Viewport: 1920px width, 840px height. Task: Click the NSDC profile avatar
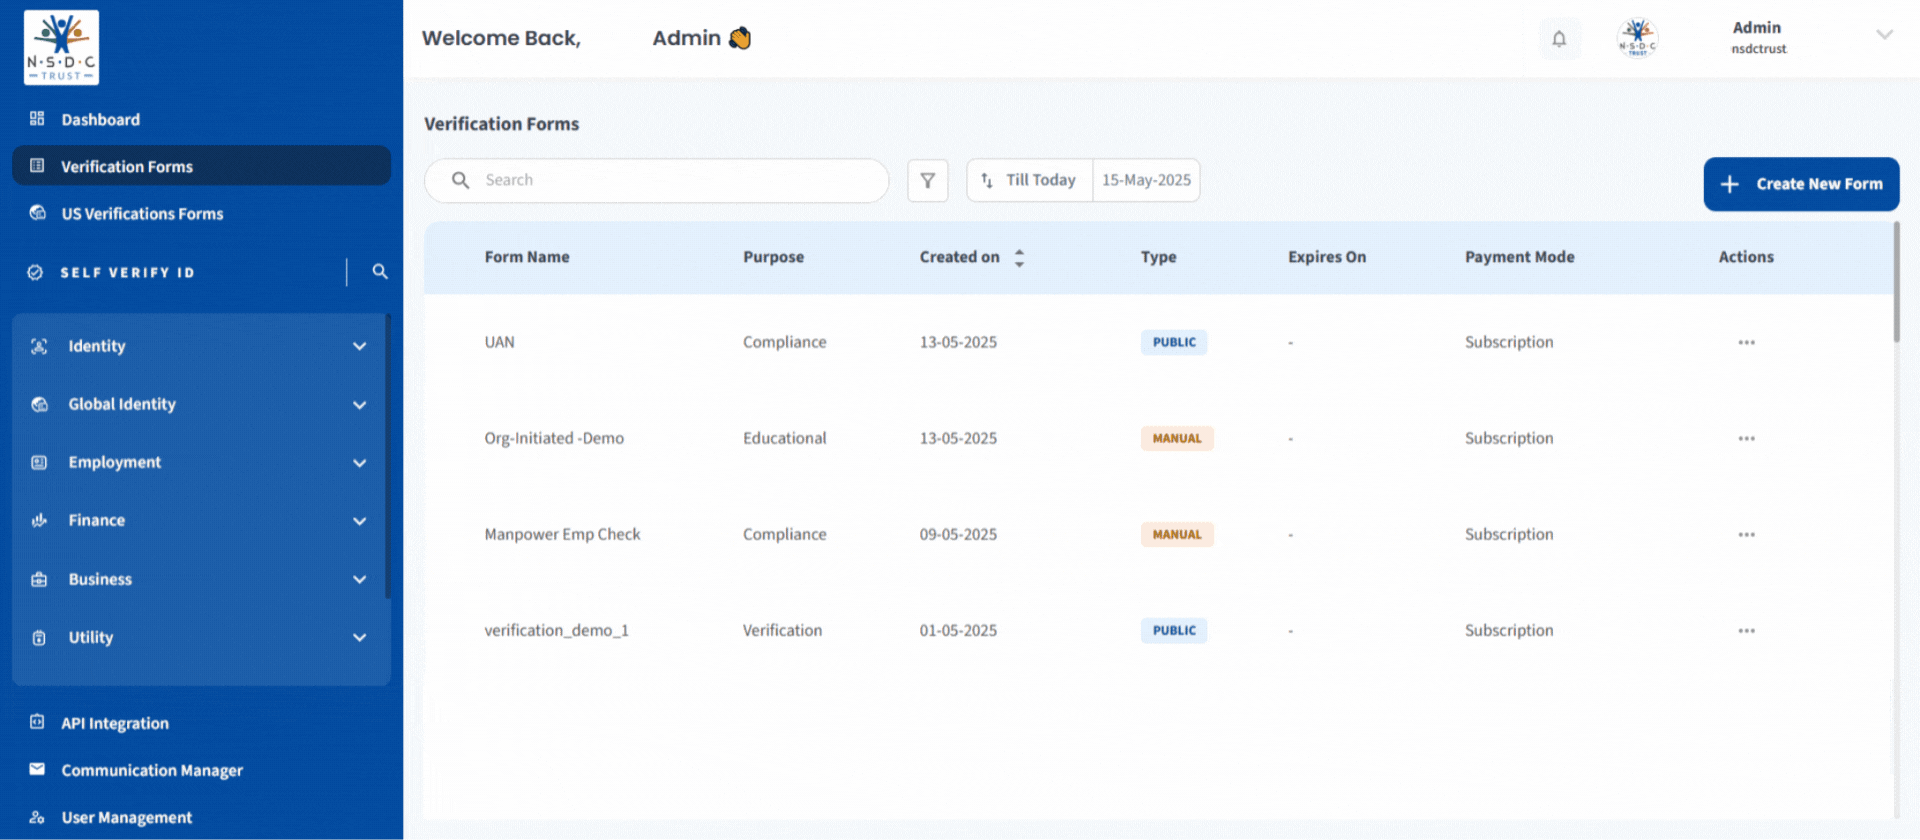pyautogui.click(x=1637, y=39)
